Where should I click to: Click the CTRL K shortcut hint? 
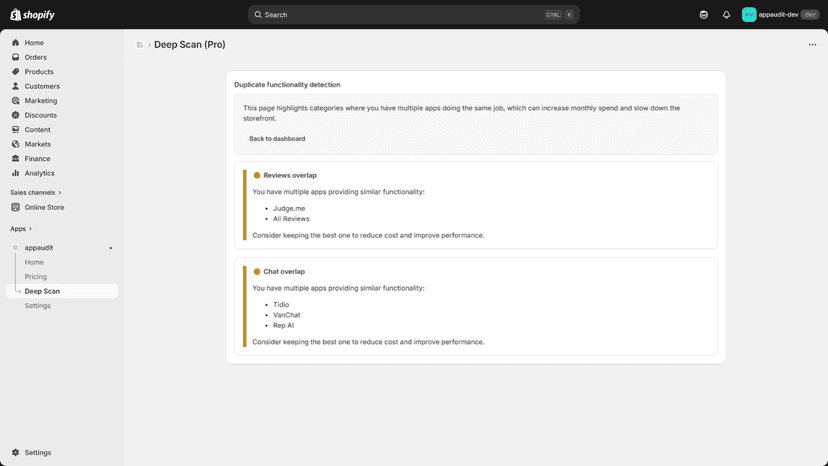(x=559, y=15)
